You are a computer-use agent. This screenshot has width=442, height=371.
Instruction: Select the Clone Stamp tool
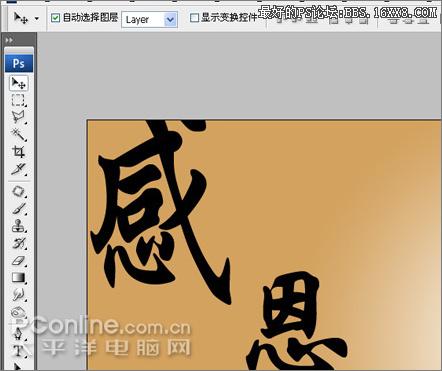(x=18, y=226)
